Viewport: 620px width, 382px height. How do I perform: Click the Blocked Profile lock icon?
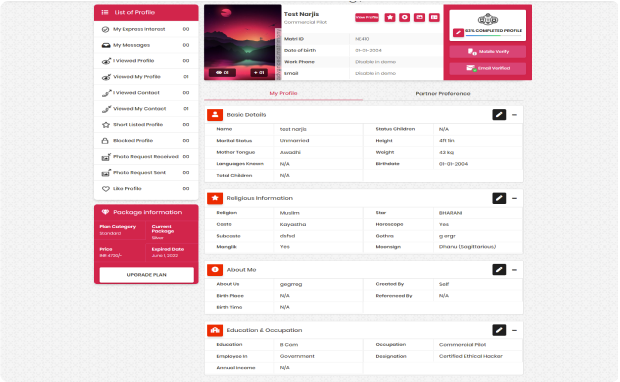tap(105, 141)
